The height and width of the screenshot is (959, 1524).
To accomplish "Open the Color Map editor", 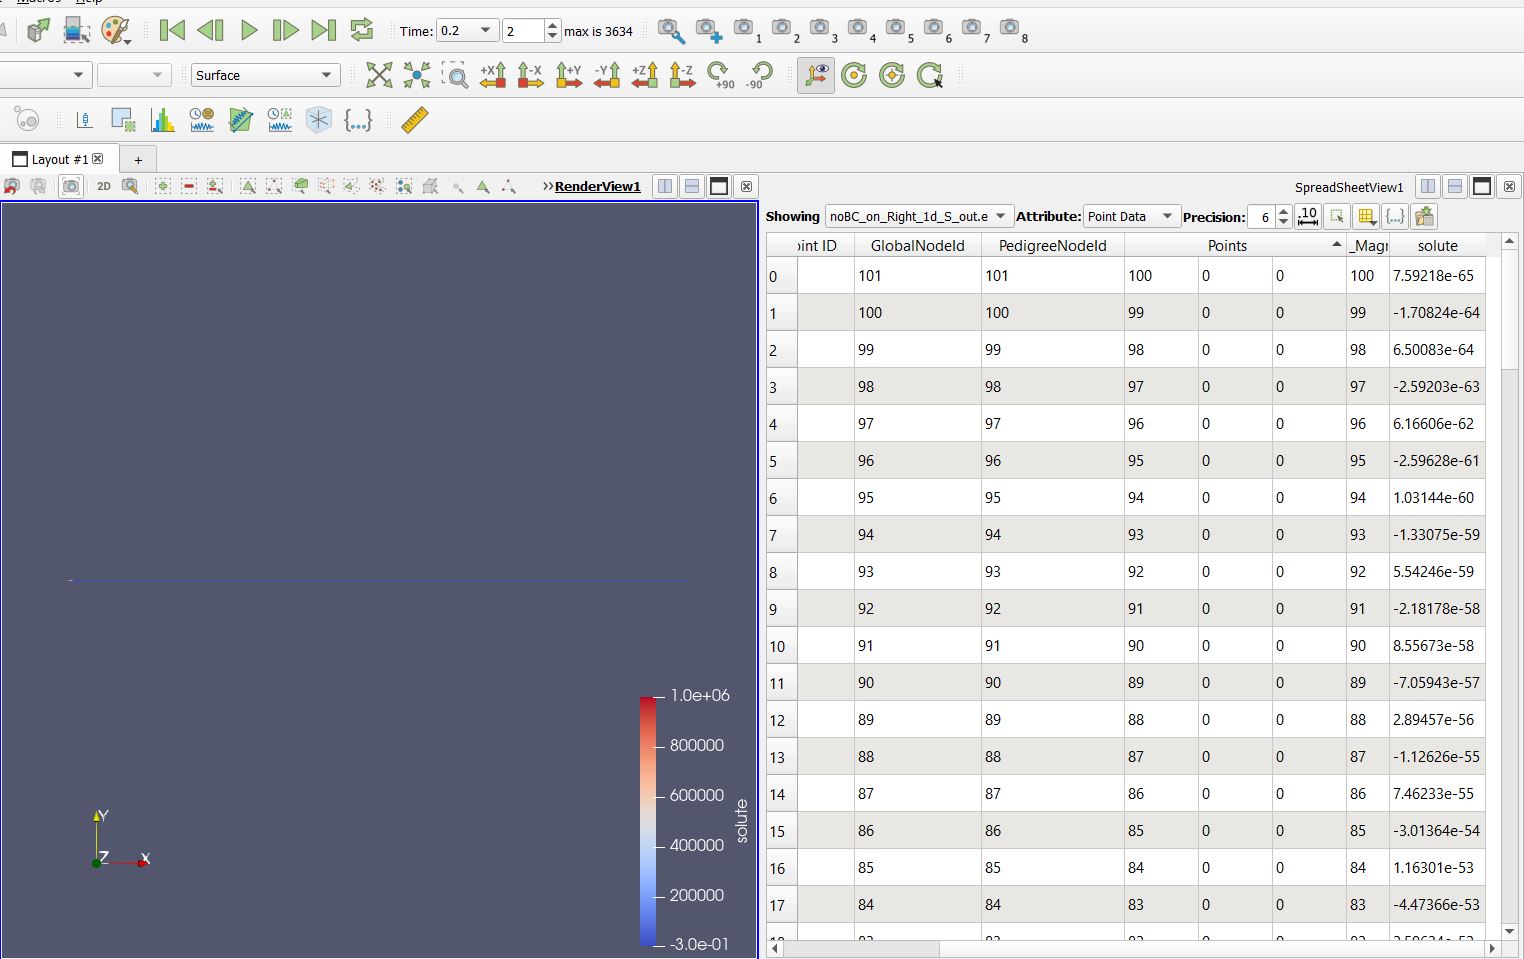I will [x=117, y=30].
